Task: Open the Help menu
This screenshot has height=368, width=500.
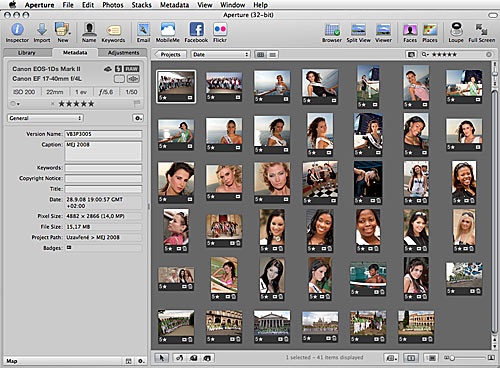Action: pos(260,5)
